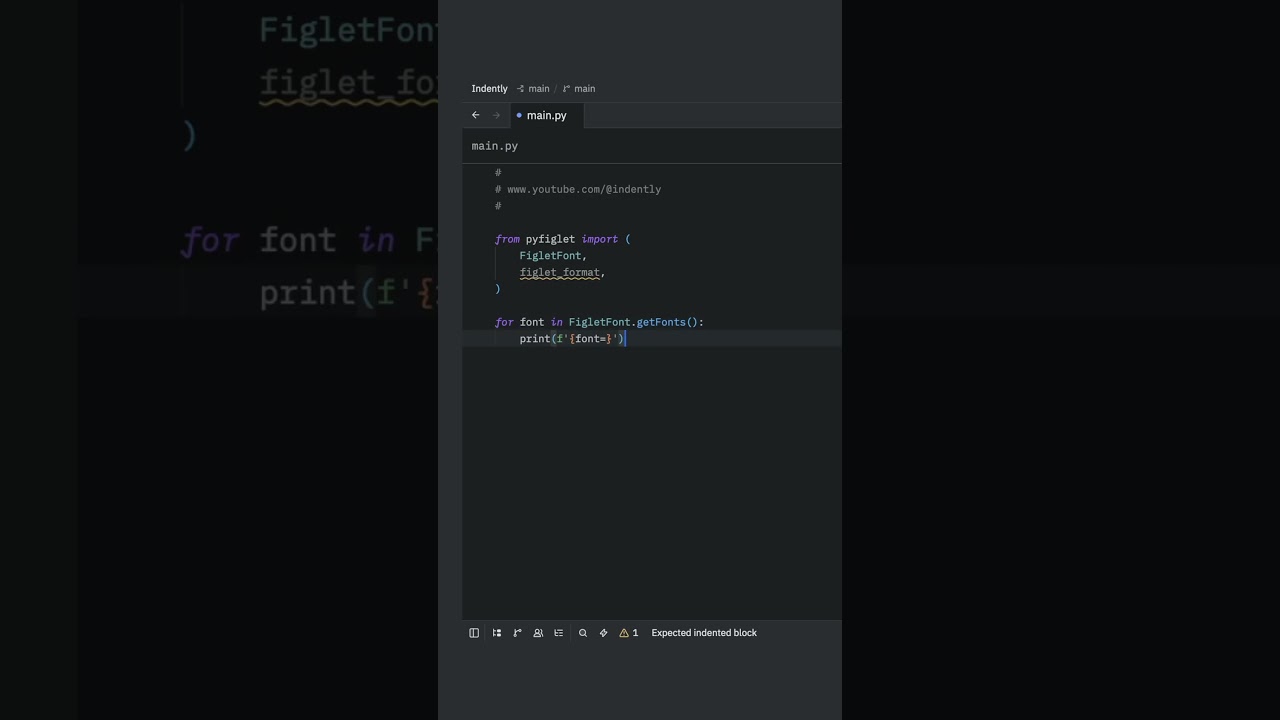Click the main.py breadcrumb path

click(x=495, y=146)
